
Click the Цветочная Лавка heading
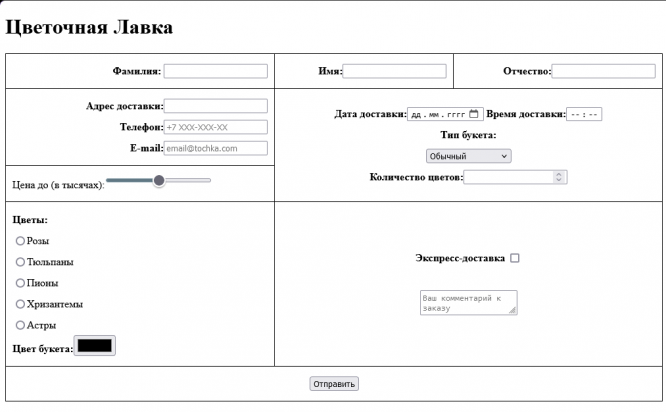tap(89, 28)
